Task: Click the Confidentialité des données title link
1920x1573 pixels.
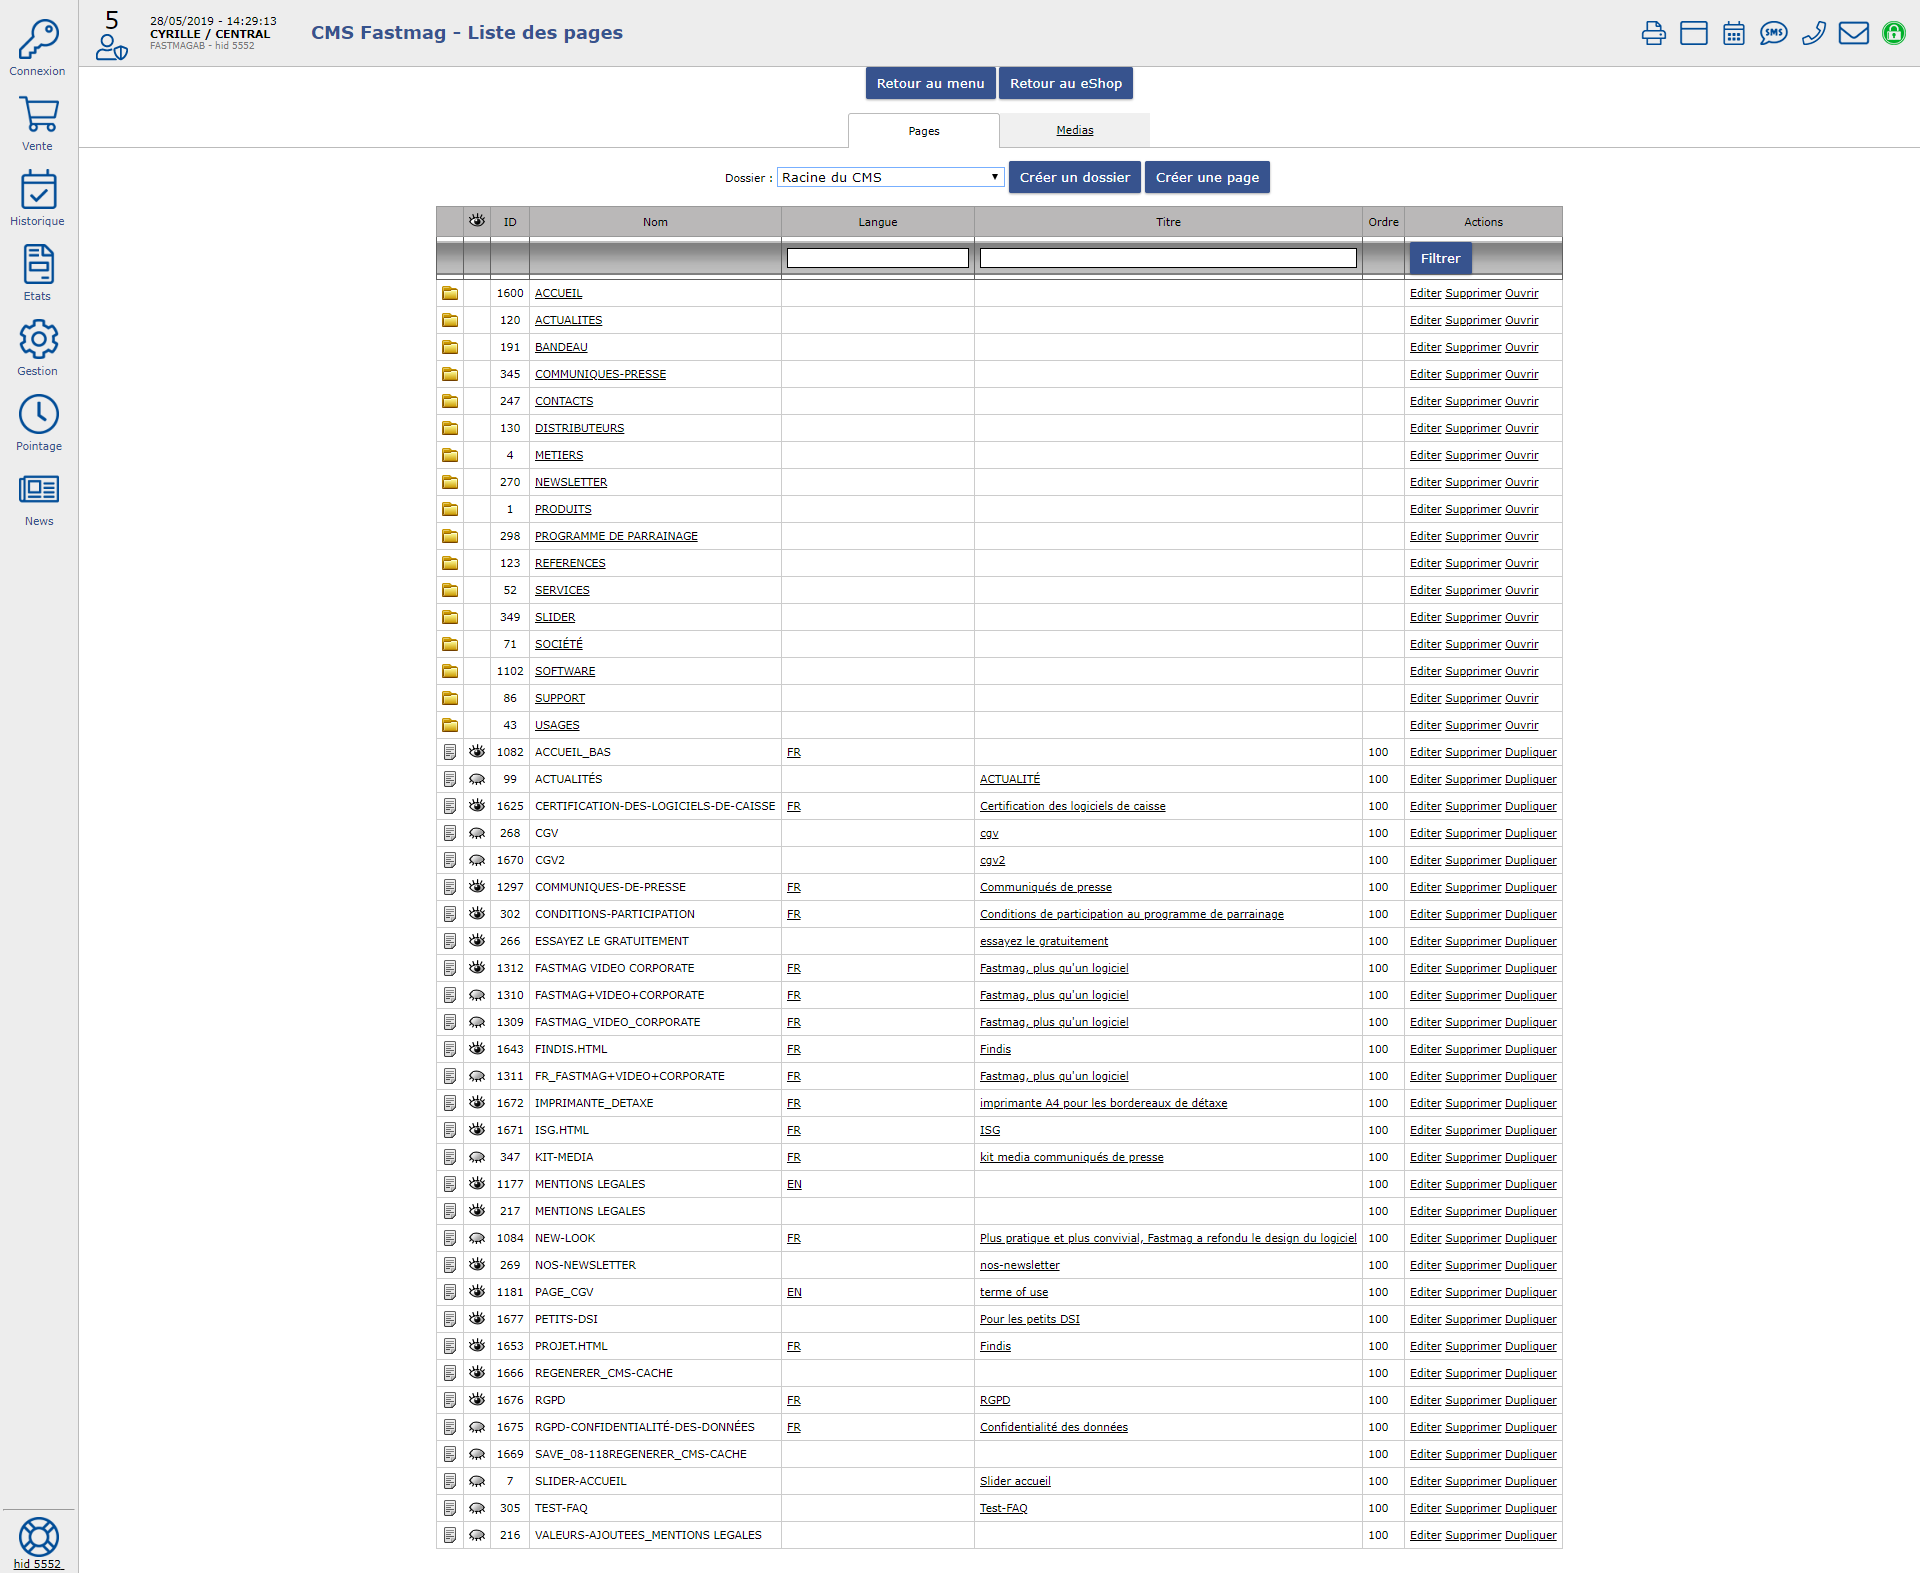Action: (1053, 1427)
